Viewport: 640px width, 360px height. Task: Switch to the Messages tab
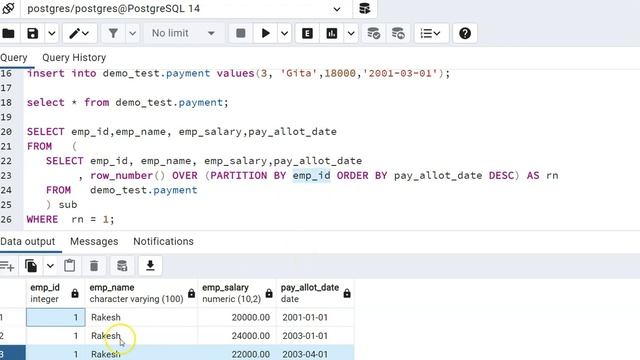click(94, 241)
